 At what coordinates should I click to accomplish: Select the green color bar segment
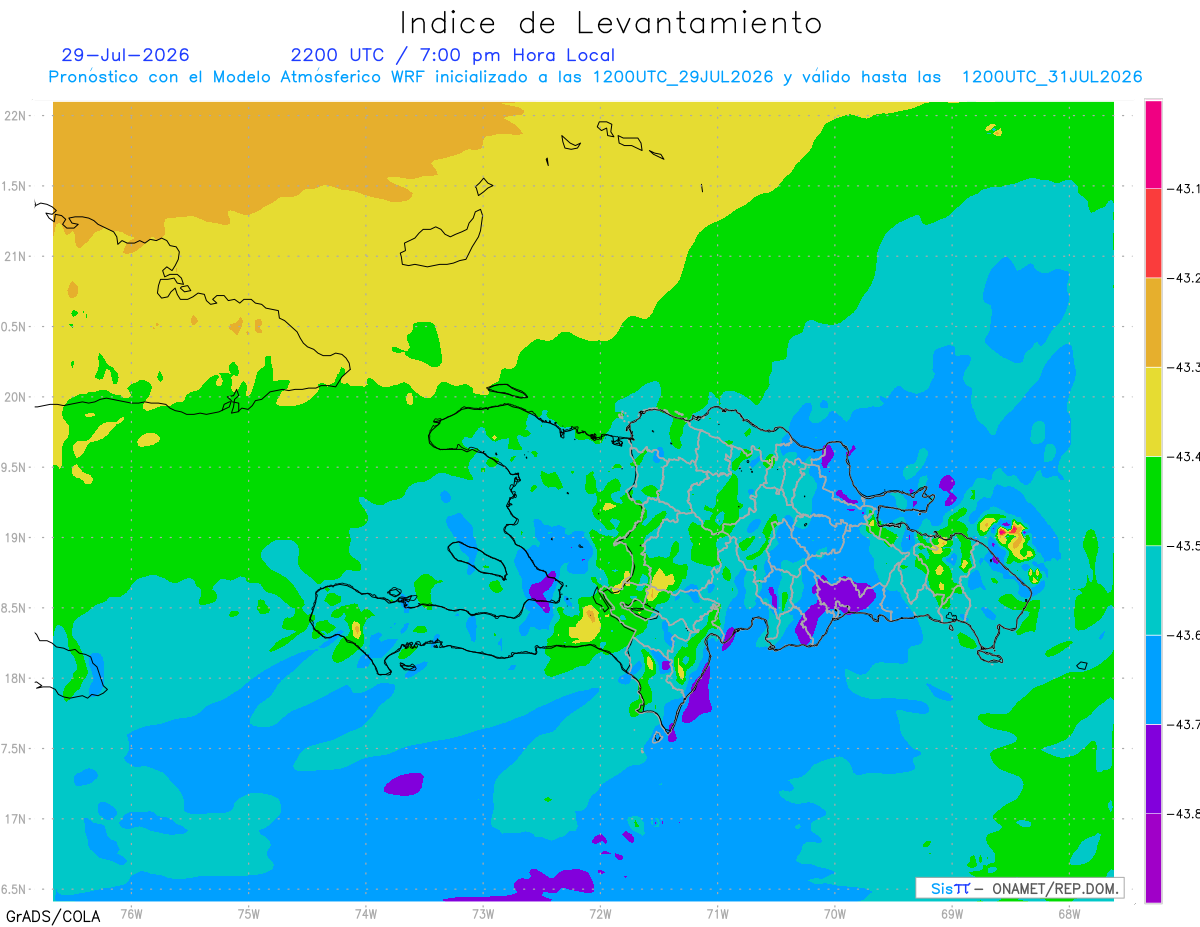[x=1153, y=500]
